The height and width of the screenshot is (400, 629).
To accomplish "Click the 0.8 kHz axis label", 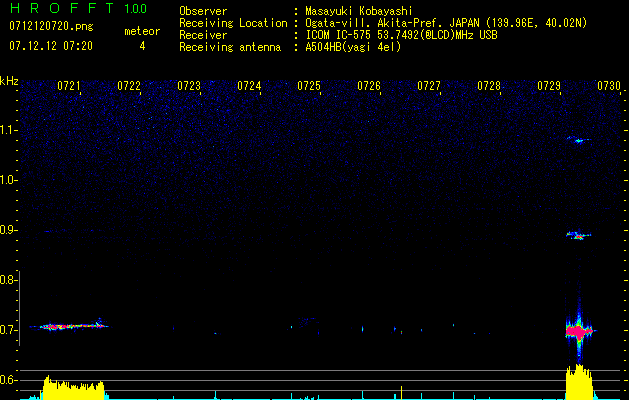I will click(8, 280).
